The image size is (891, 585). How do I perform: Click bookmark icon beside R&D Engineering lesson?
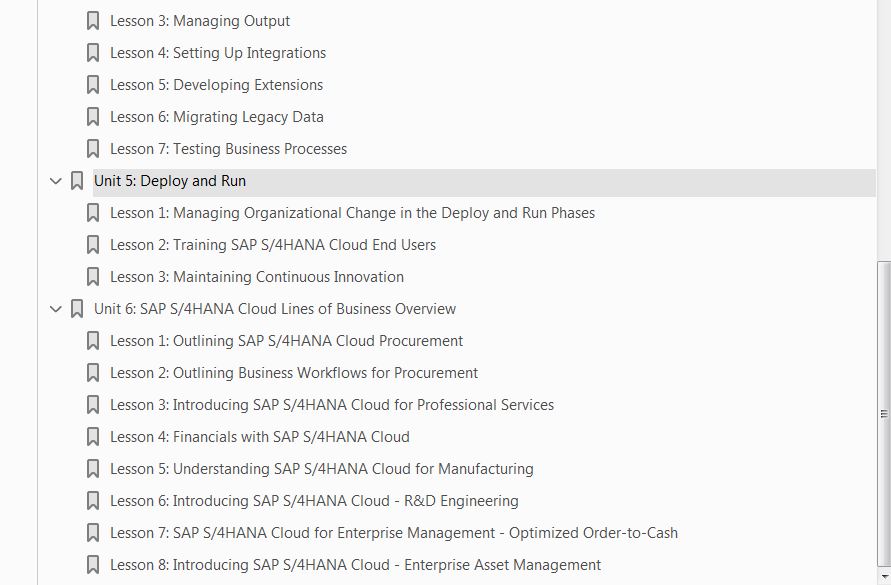pos(93,501)
